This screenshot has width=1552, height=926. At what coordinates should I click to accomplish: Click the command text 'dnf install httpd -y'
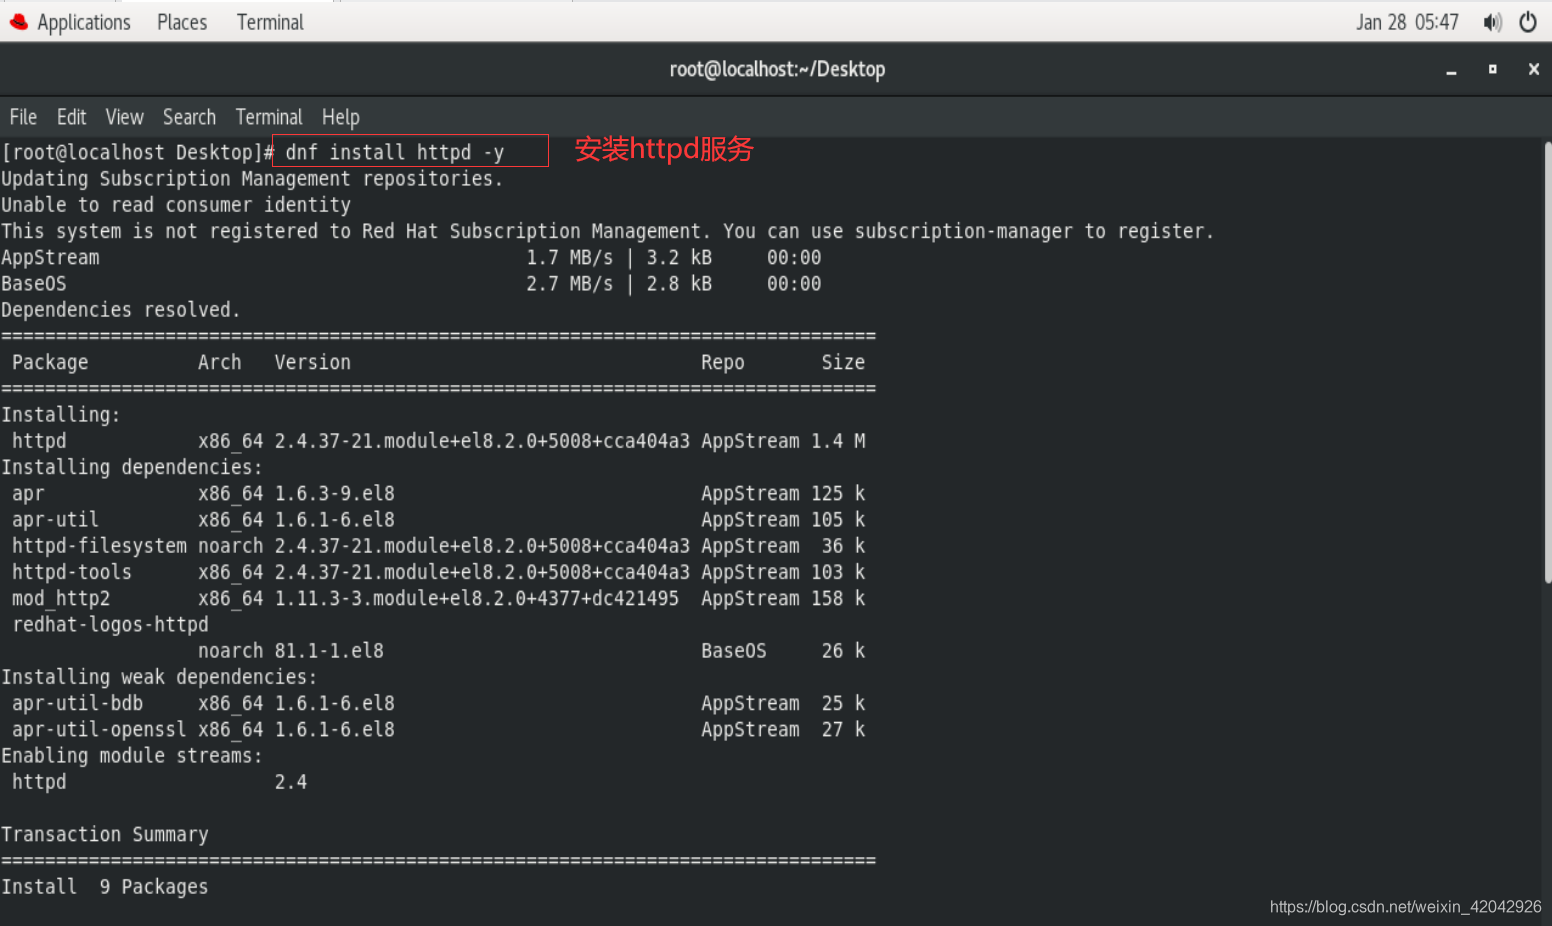coord(395,152)
